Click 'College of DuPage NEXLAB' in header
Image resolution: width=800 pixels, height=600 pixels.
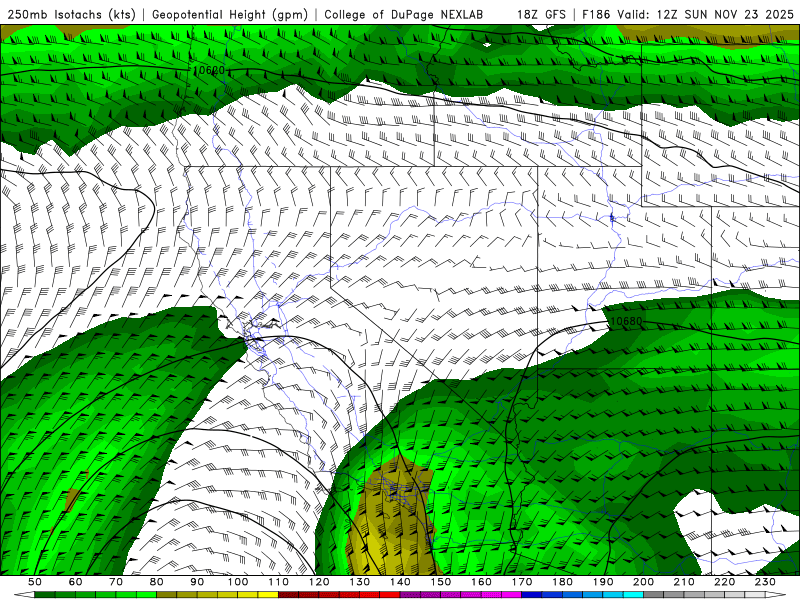tap(404, 14)
